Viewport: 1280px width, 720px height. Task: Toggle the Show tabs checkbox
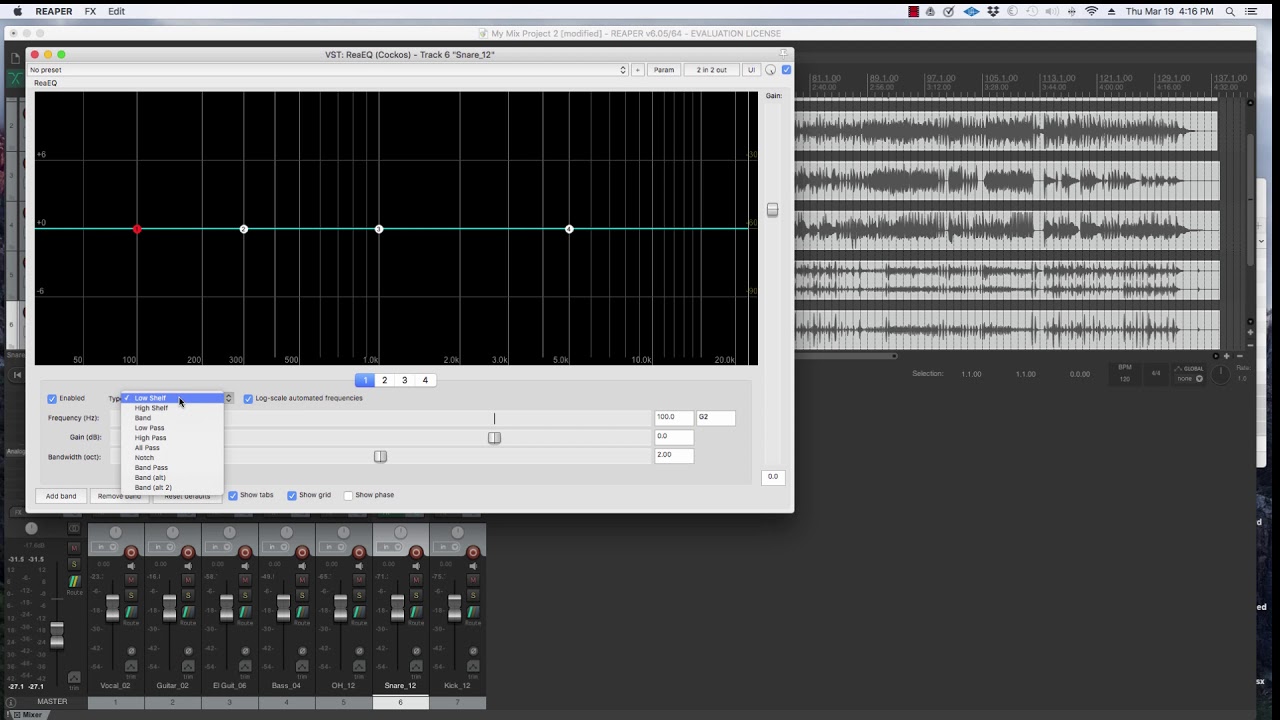coord(233,495)
